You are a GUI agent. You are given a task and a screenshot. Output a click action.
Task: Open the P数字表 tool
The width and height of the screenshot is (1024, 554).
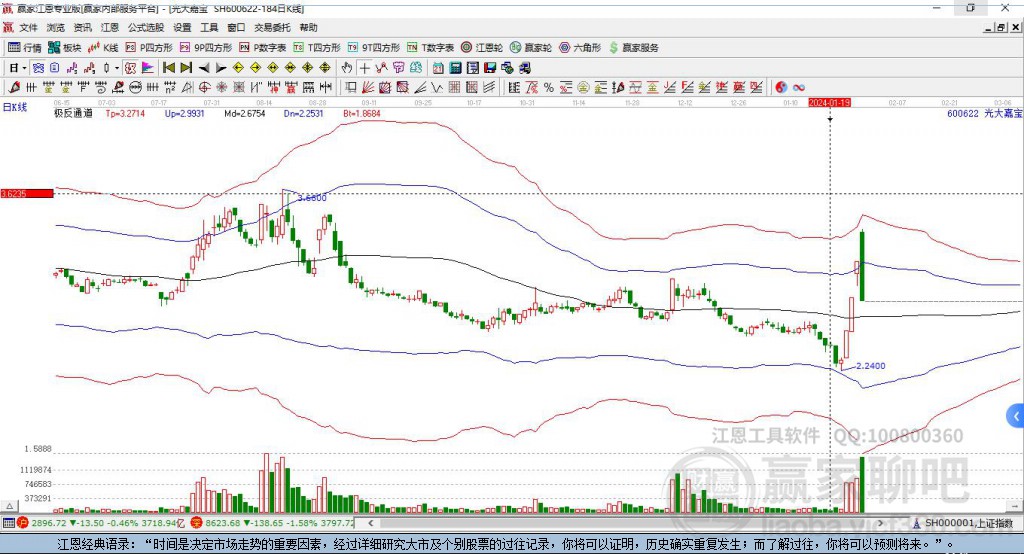click(x=263, y=48)
